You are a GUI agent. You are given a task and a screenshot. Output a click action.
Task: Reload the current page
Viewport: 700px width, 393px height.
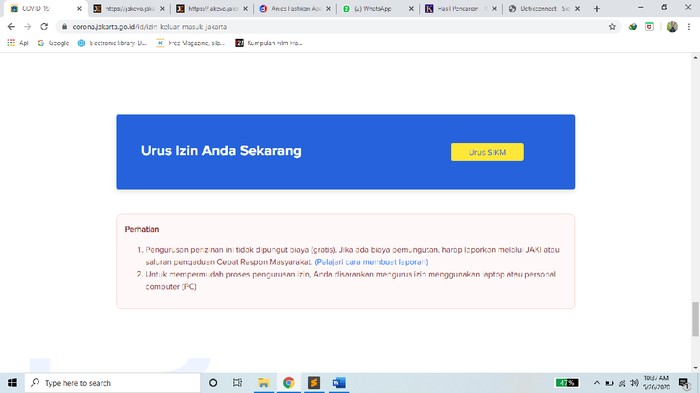(44, 27)
